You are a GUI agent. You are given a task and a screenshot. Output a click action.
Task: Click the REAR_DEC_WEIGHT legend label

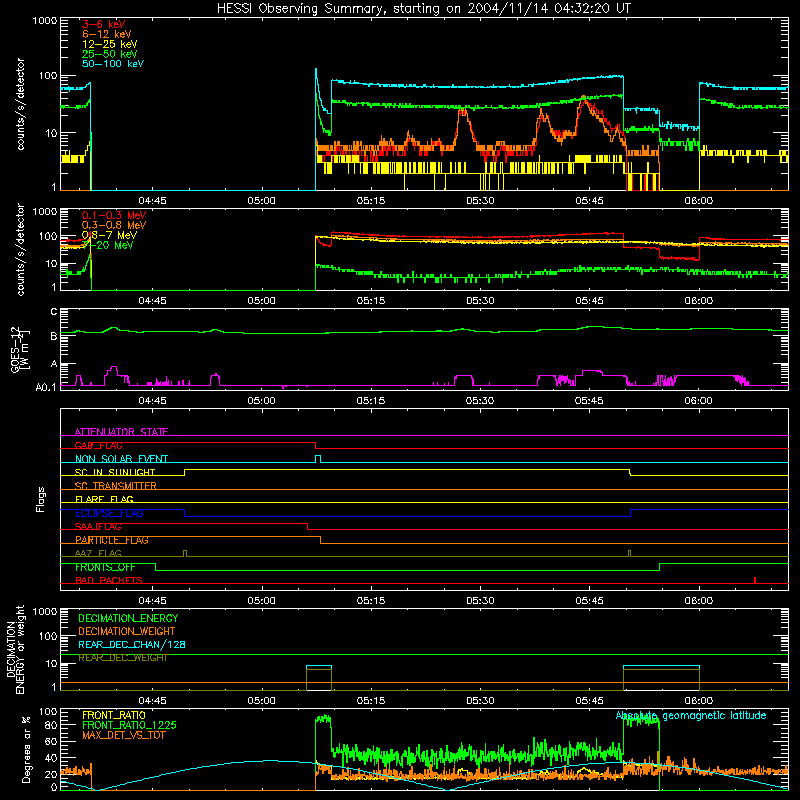[x=122, y=658]
